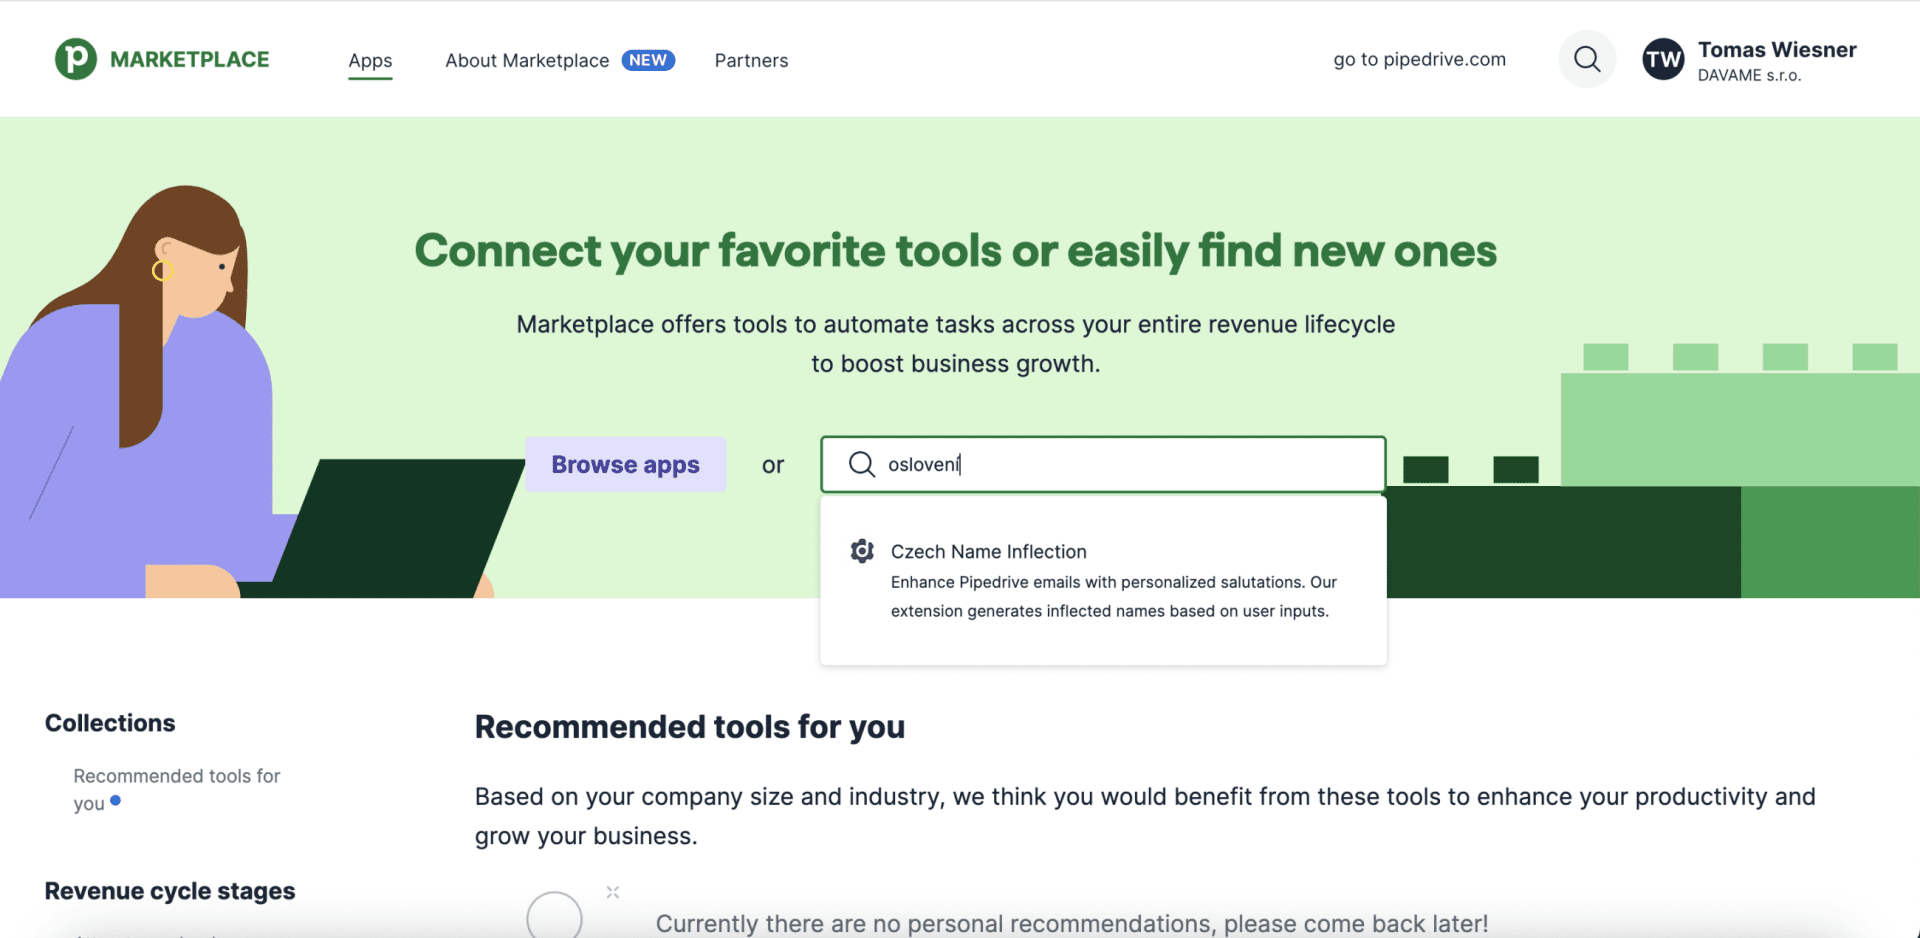Open search via header magnifier icon
The height and width of the screenshot is (938, 1920).
1586,59
